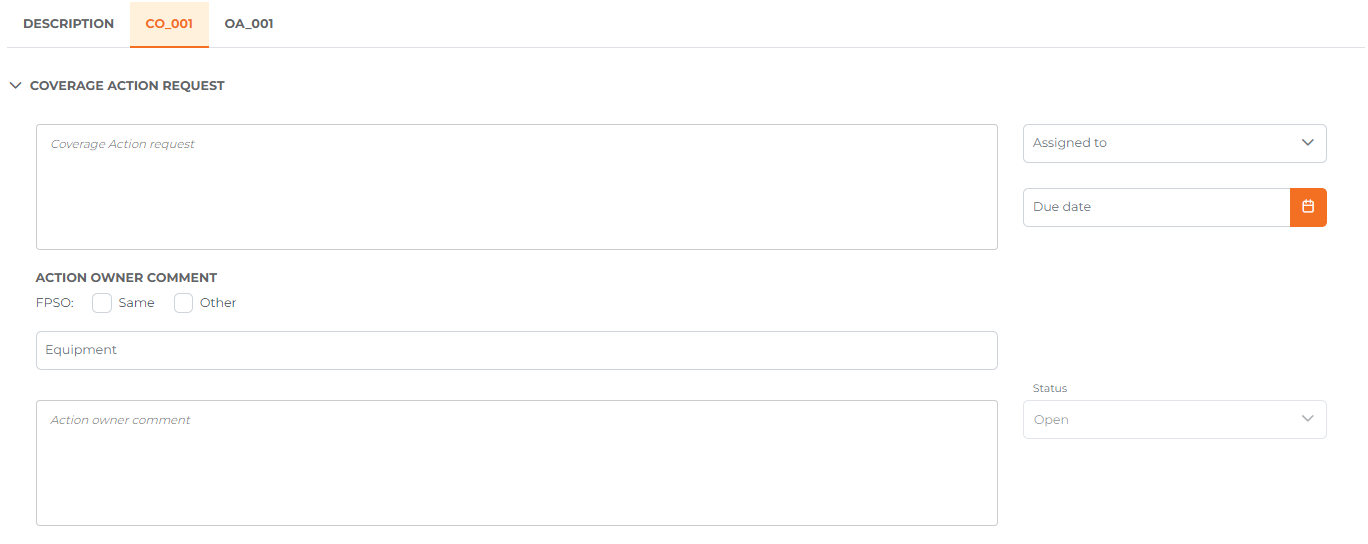Screen dimensions: 1368x544
Task: Click into the Equipment input field
Action: [517, 350]
